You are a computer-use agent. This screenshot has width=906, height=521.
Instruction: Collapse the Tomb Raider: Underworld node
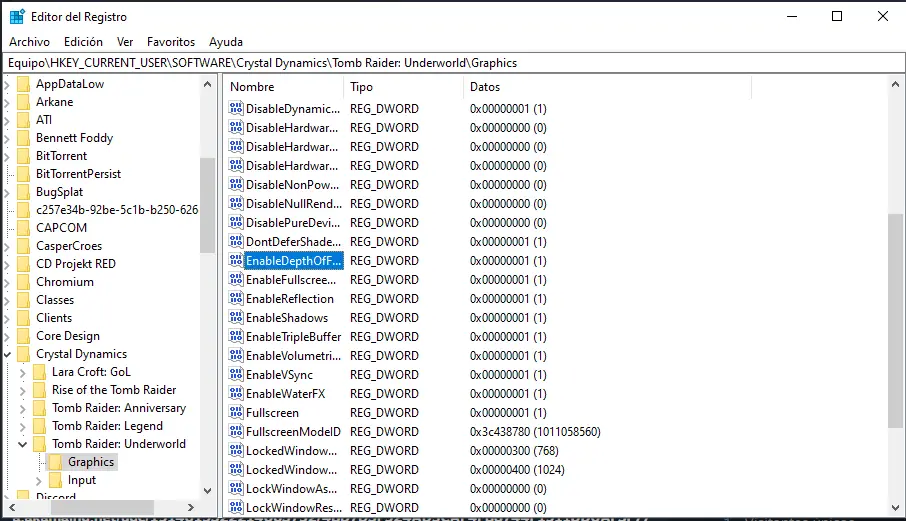click(x=23, y=444)
